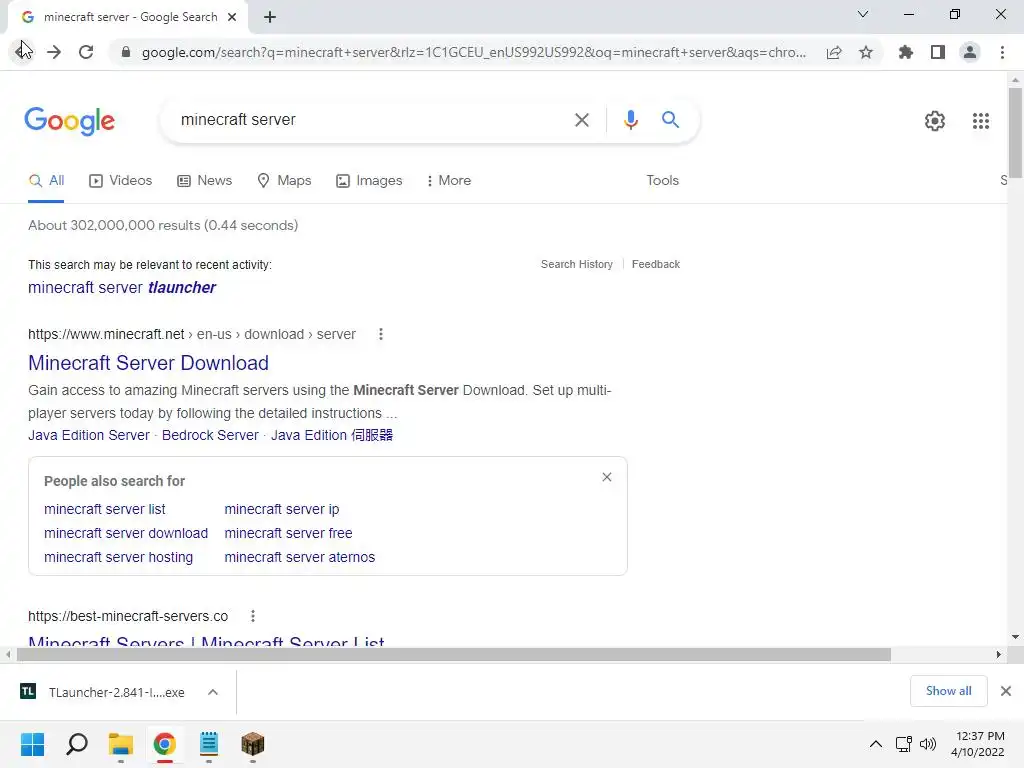Show all downloads
Screen dimensions: 1024x768
tap(948, 691)
